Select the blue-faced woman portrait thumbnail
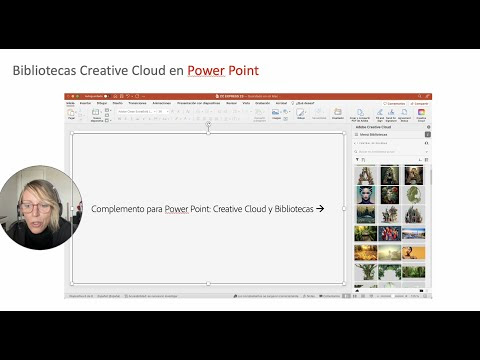The height and width of the screenshot is (360, 480). pos(365,195)
